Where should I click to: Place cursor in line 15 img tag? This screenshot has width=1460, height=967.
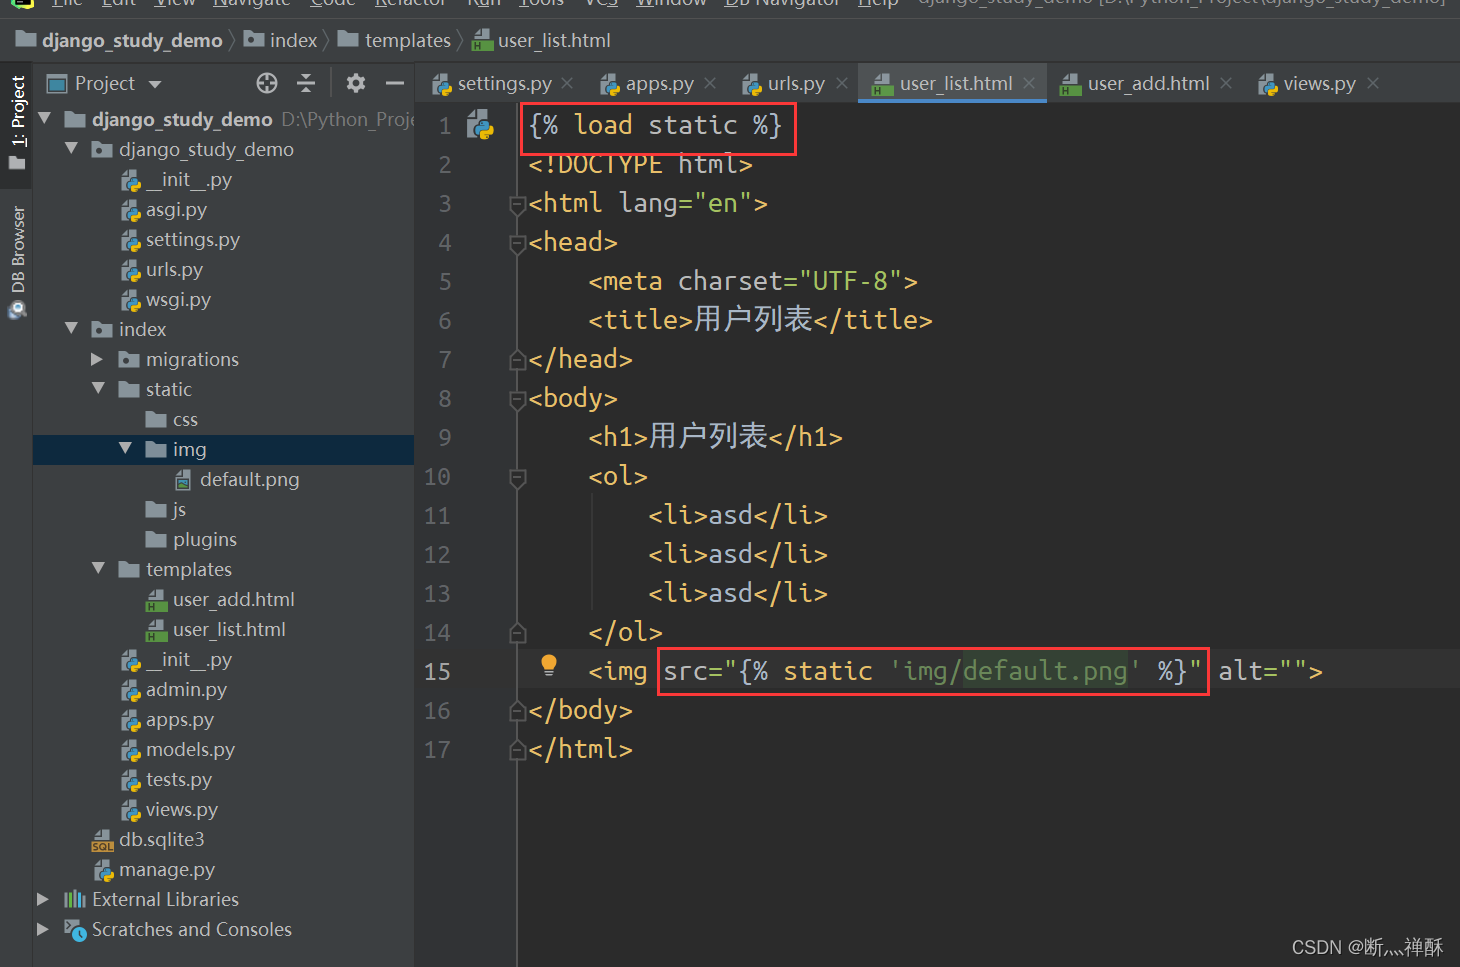(955, 671)
